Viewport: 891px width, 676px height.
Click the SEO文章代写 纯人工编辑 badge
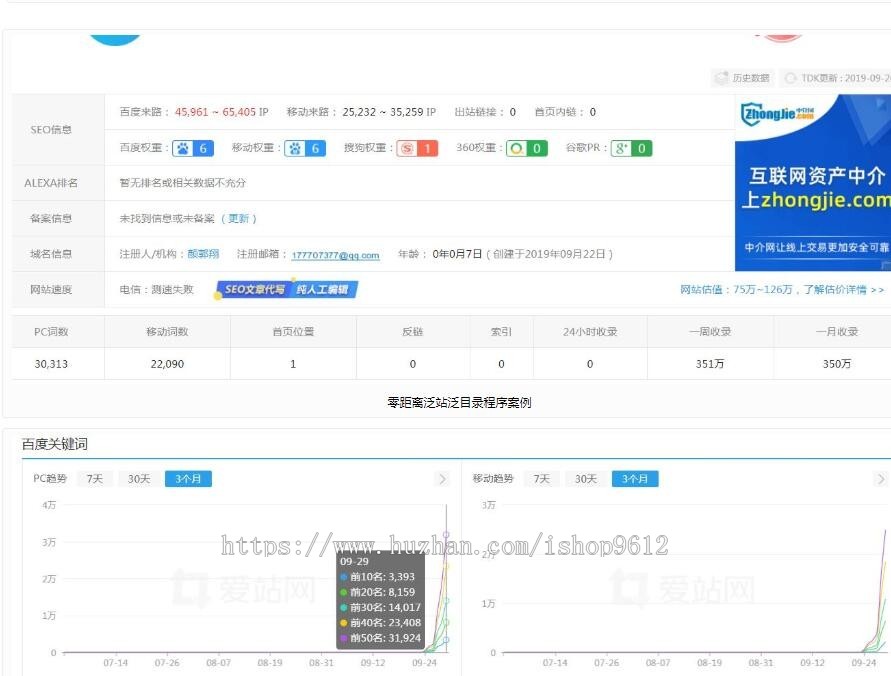click(x=289, y=289)
